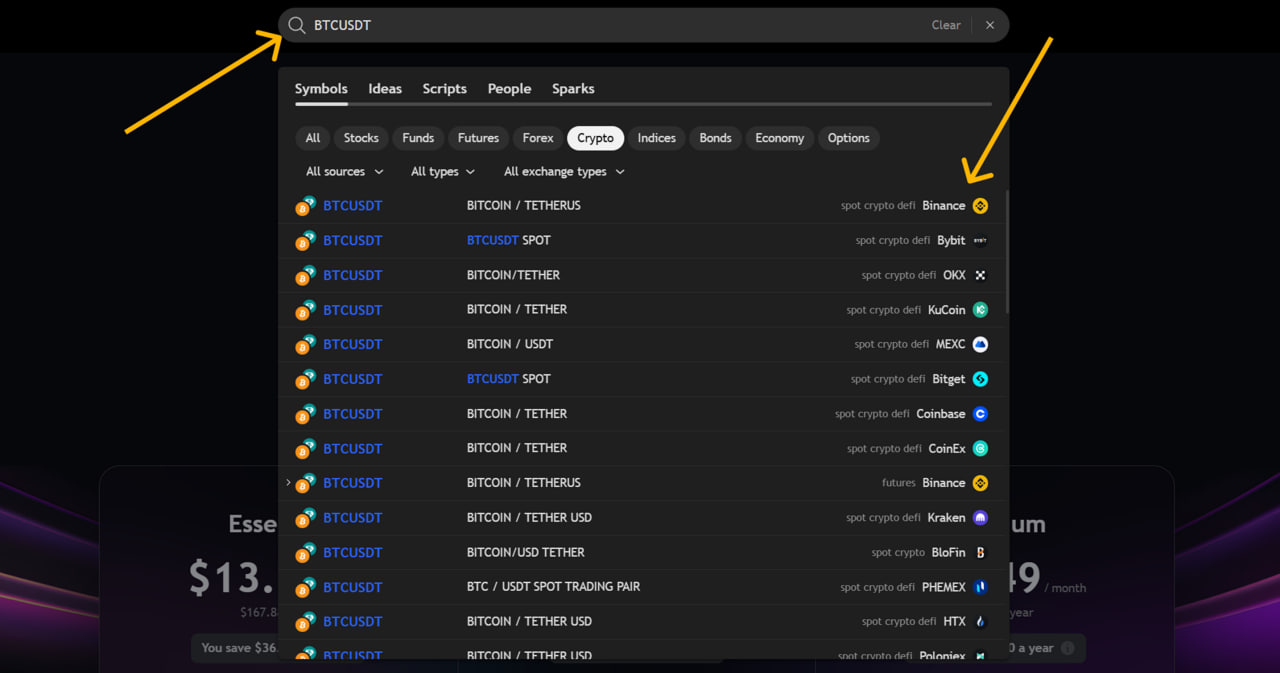Click BITCOIN / TETHERUS on futures row
1280x673 pixels.
point(524,483)
